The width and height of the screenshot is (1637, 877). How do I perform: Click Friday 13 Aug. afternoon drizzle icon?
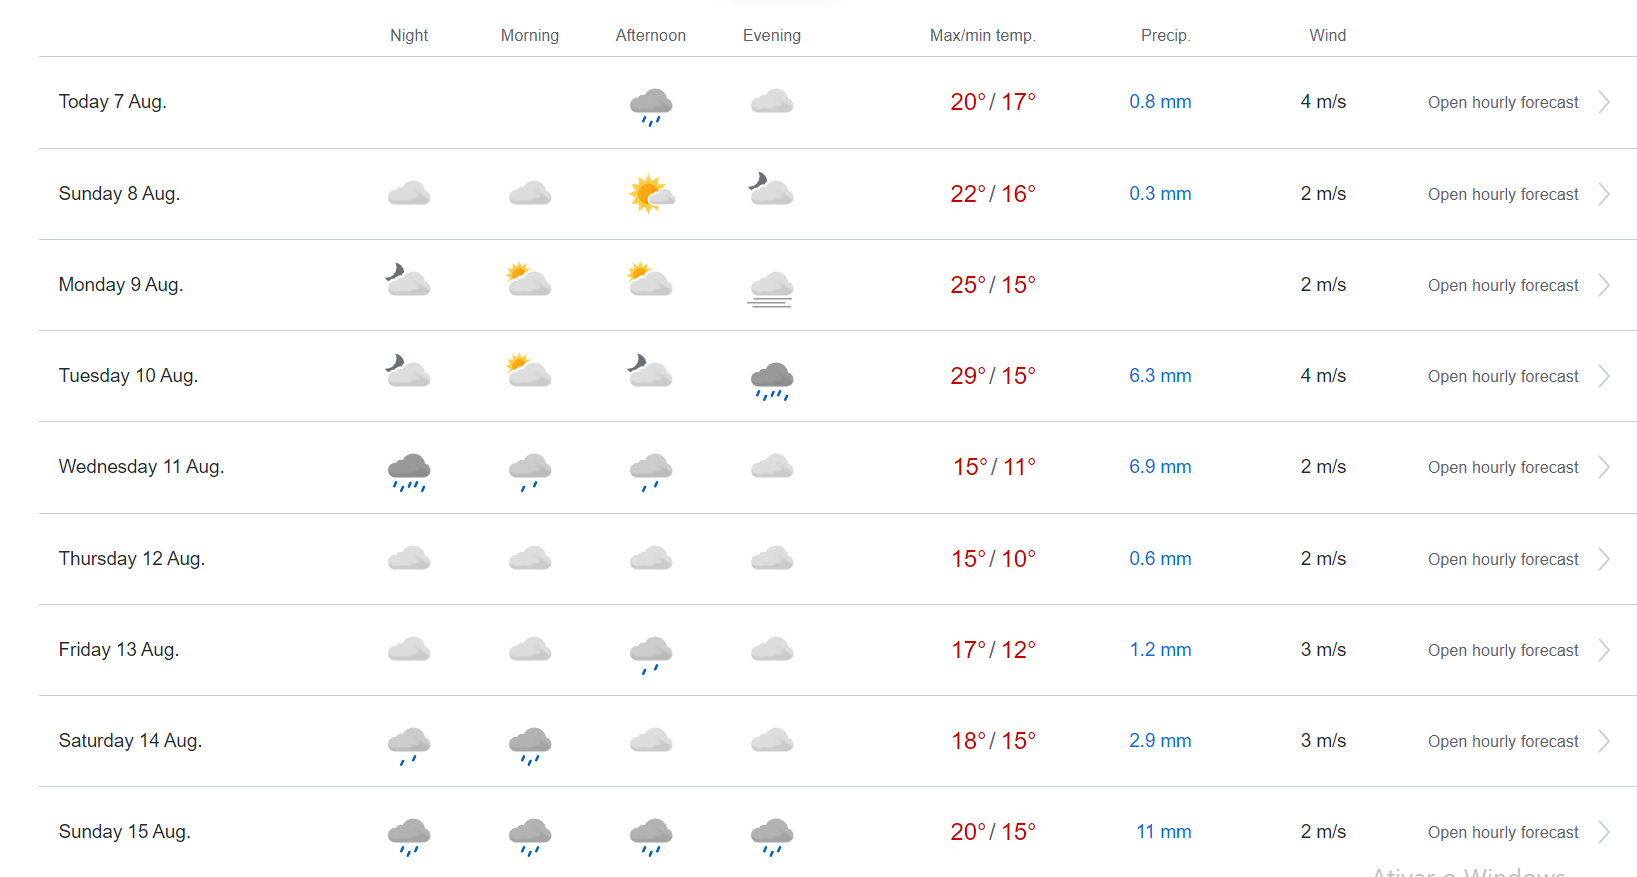(651, 655)
